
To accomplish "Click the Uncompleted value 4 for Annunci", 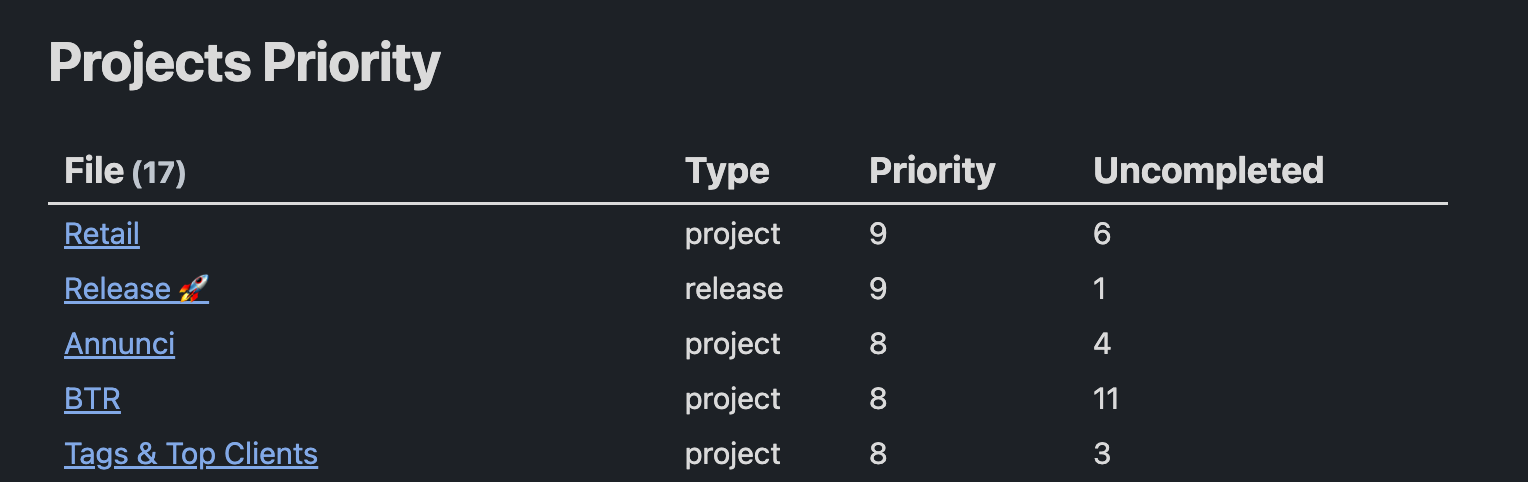I will [x=1102, y=344].
